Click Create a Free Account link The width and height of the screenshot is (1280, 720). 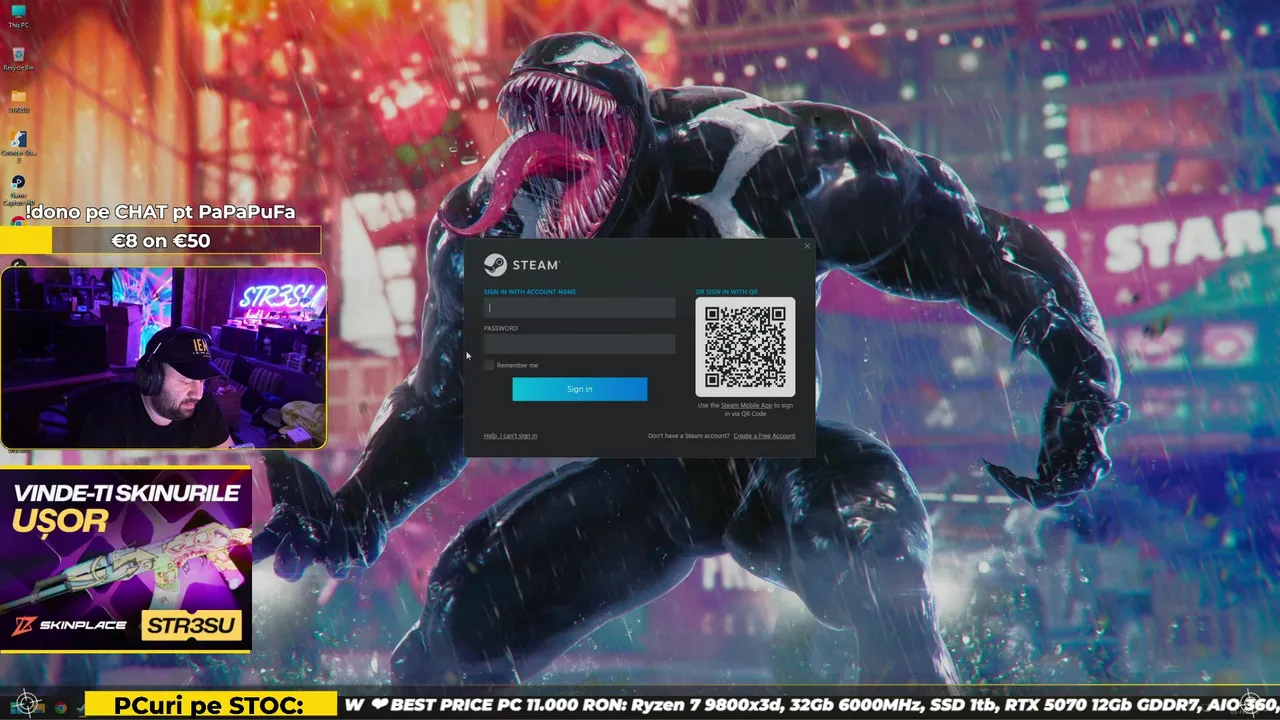point(764,436)
